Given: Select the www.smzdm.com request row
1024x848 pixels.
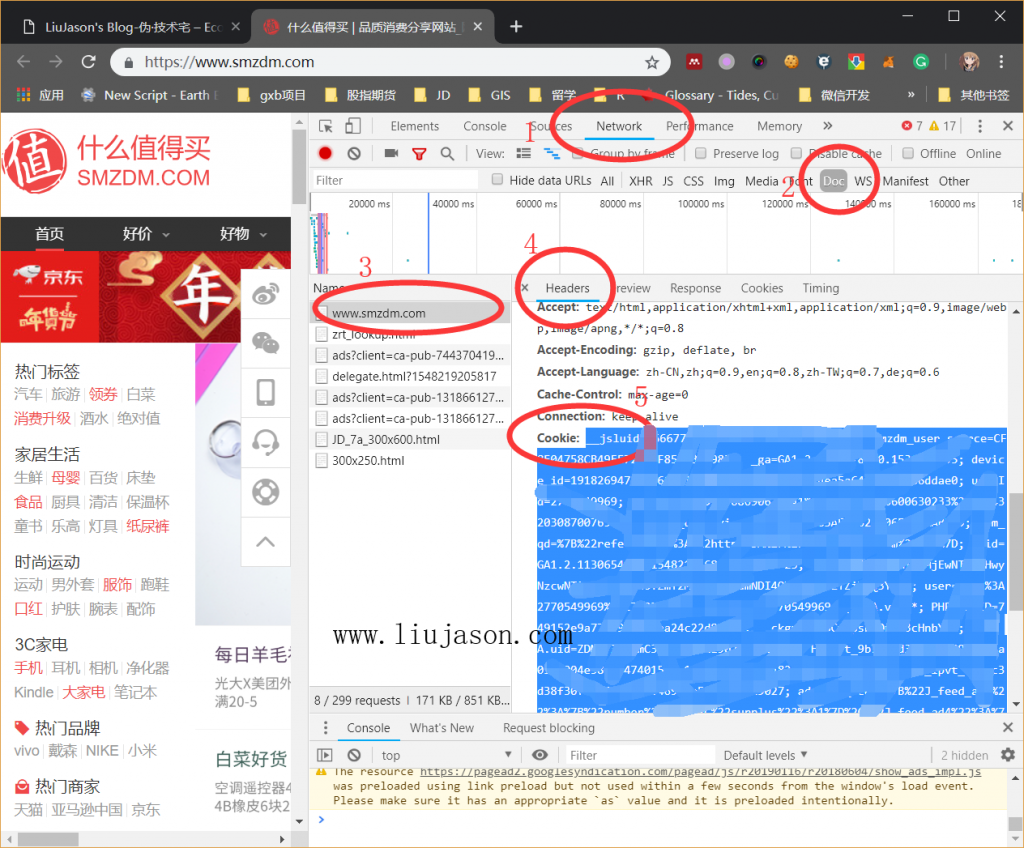Looking at the screenshot, I should 410,313.
